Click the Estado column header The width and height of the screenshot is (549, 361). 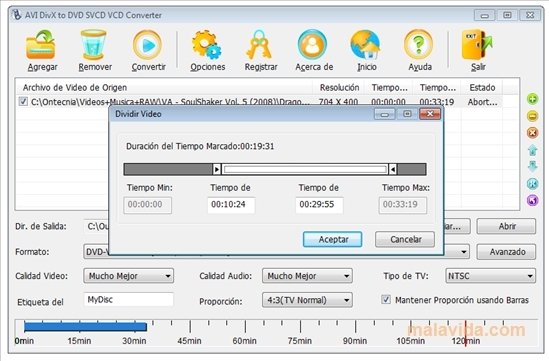482,88
